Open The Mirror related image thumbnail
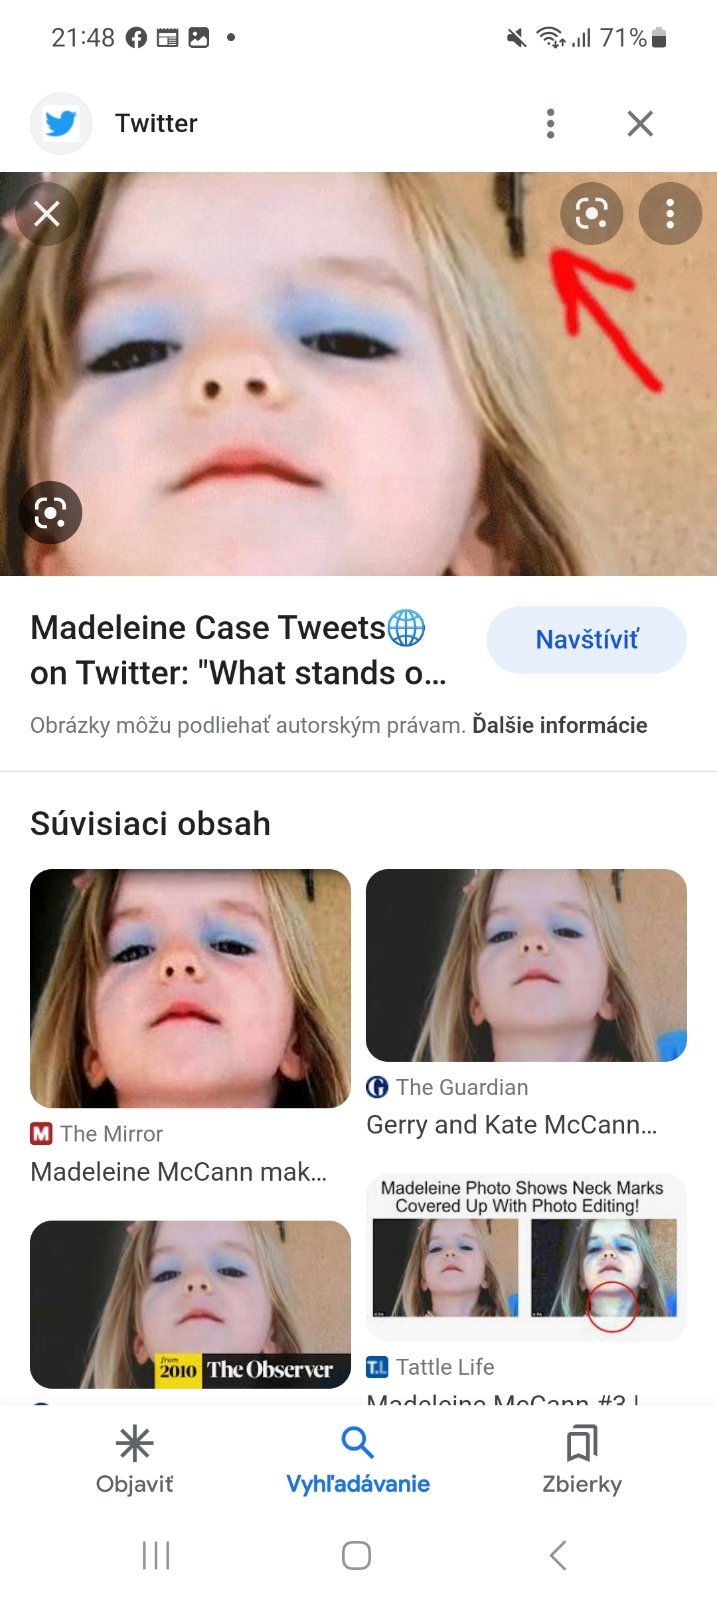Screen dimensions: 717x1600 190,988
